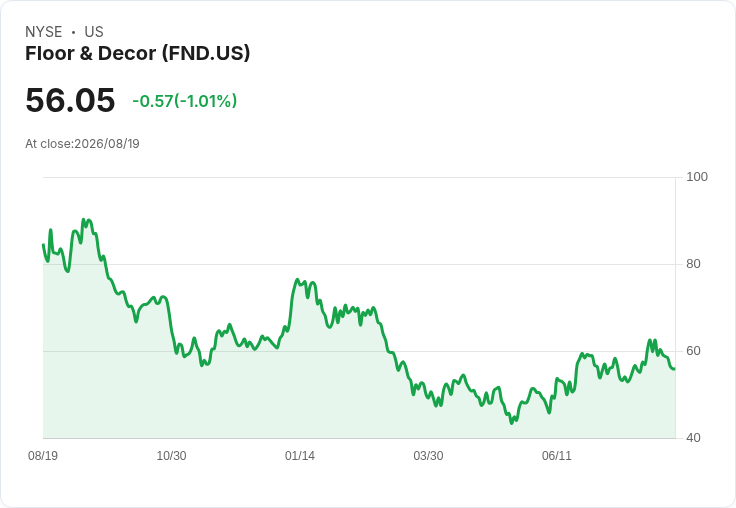736x508 pixels.
Task: Click the 56.05 current price
Action: click(70, 100)
